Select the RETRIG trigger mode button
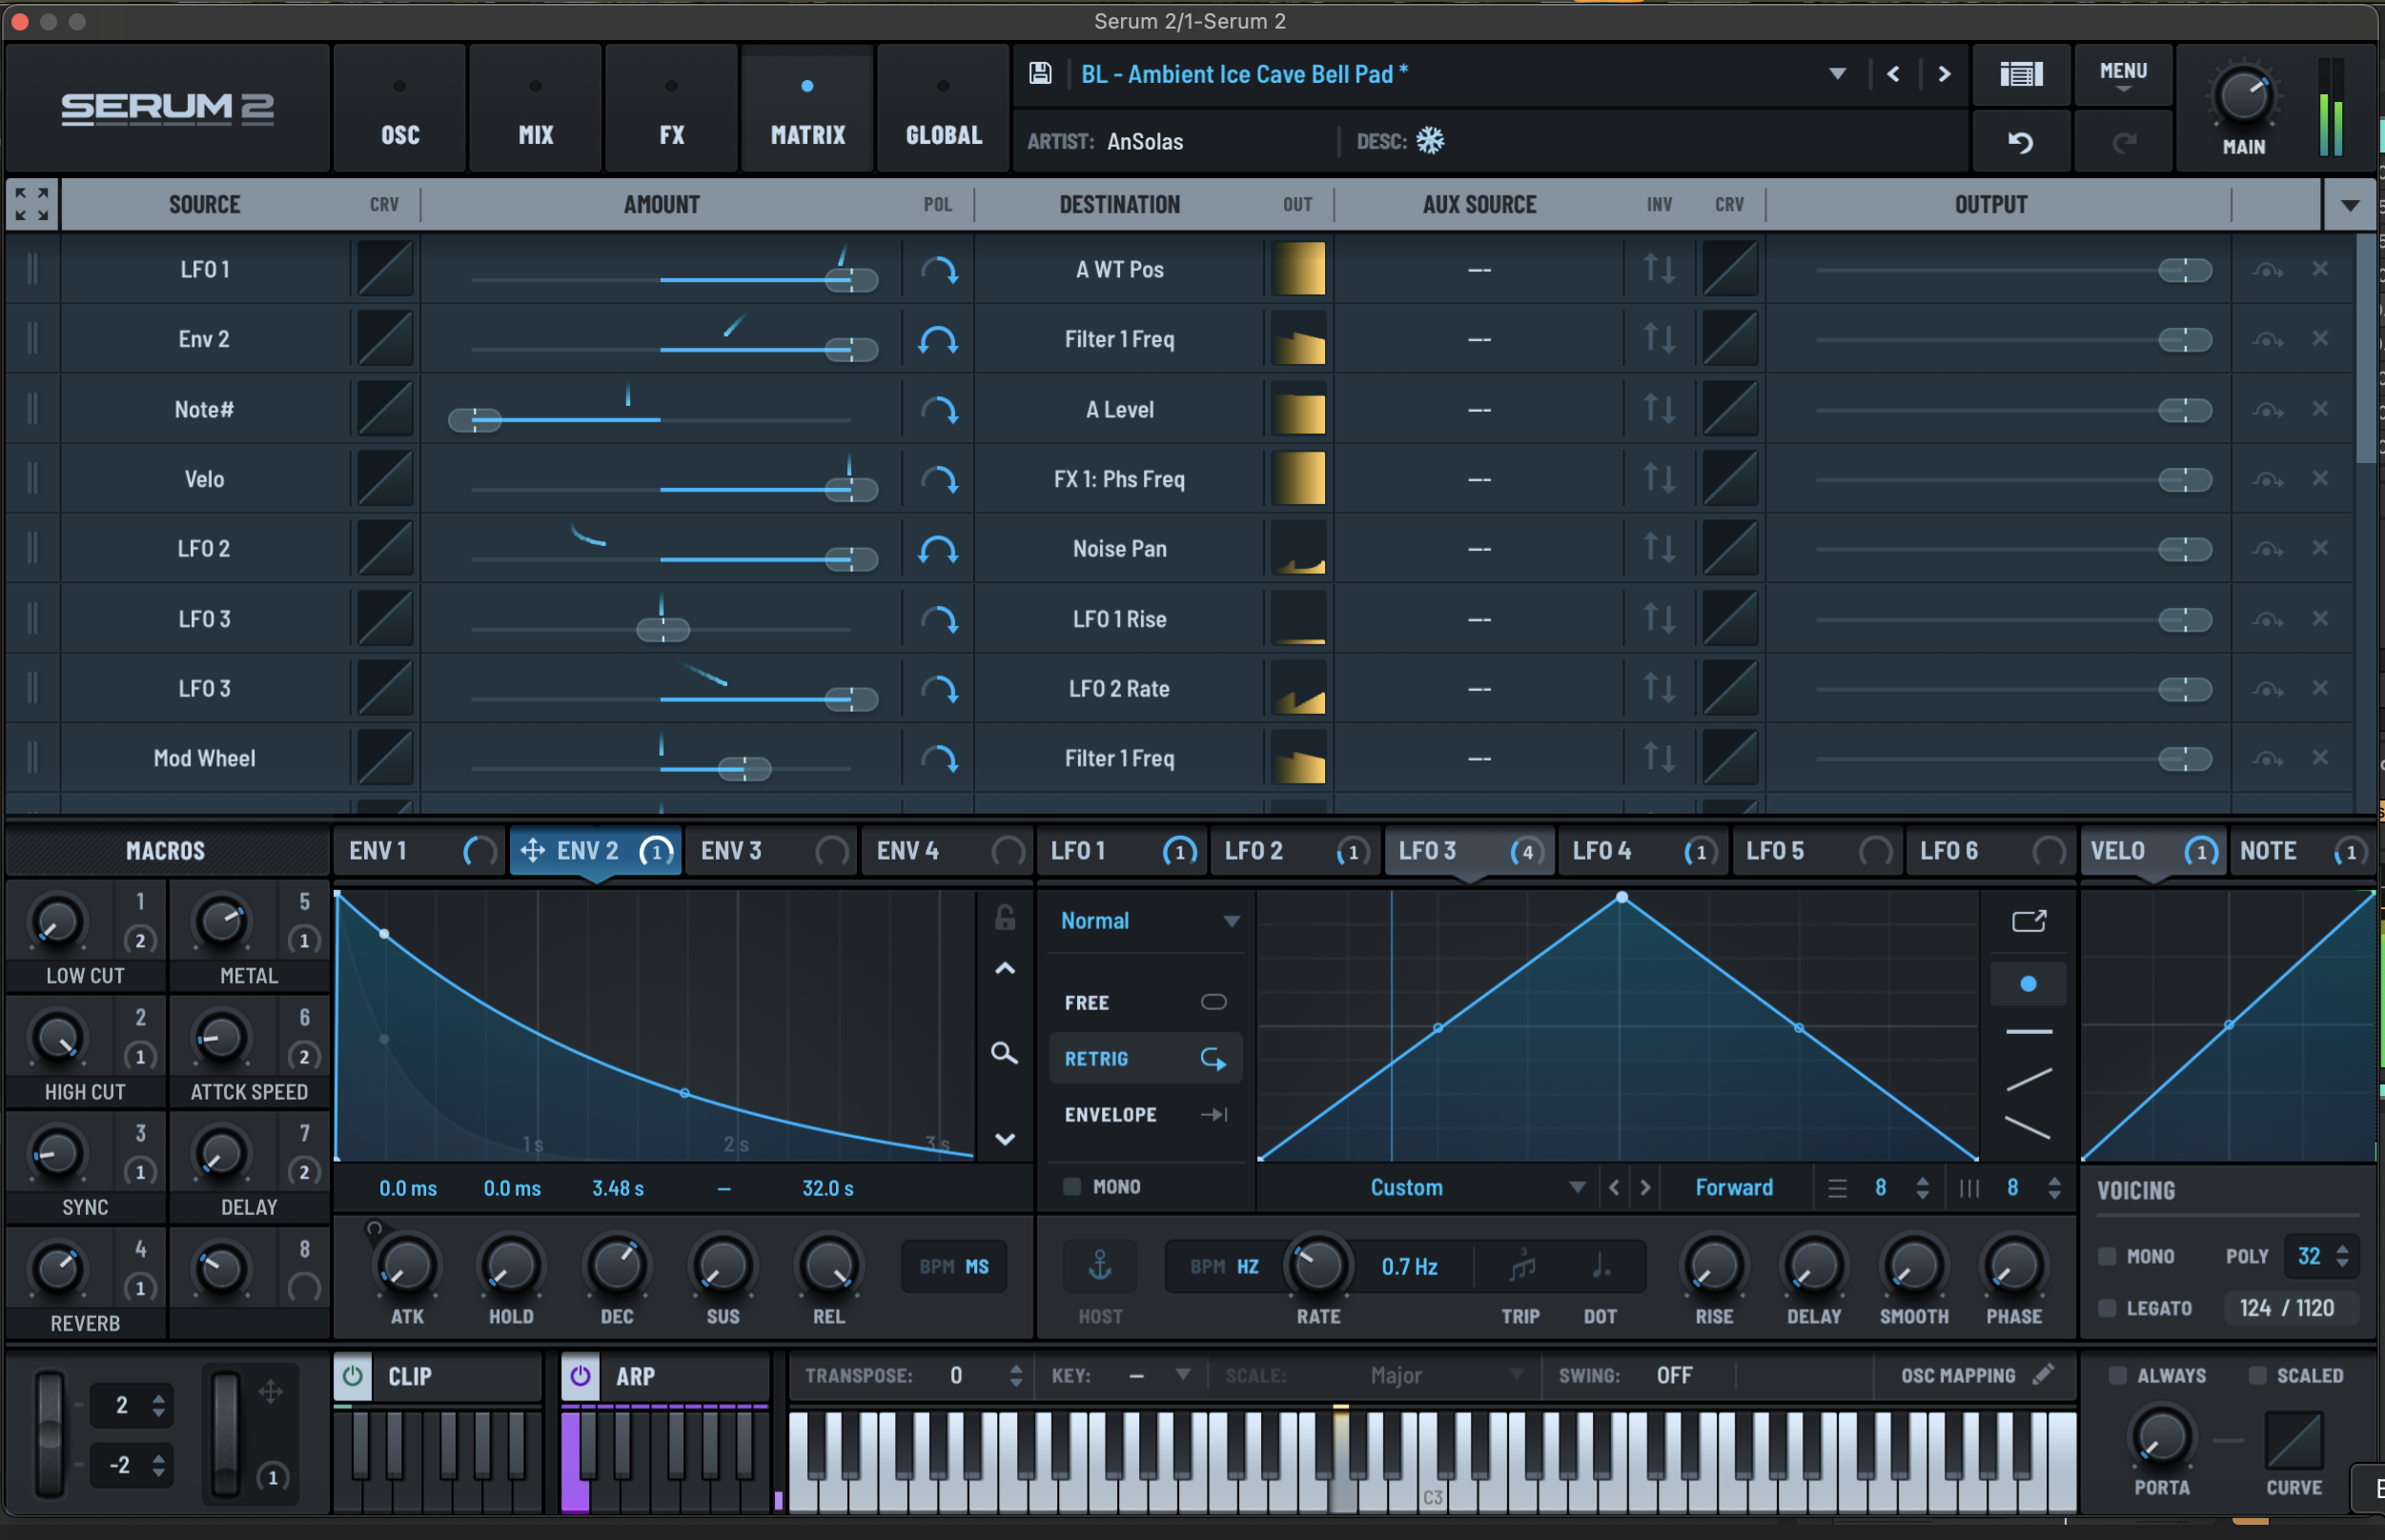This screenshot has height=1540, width=2385. 1146,1058
